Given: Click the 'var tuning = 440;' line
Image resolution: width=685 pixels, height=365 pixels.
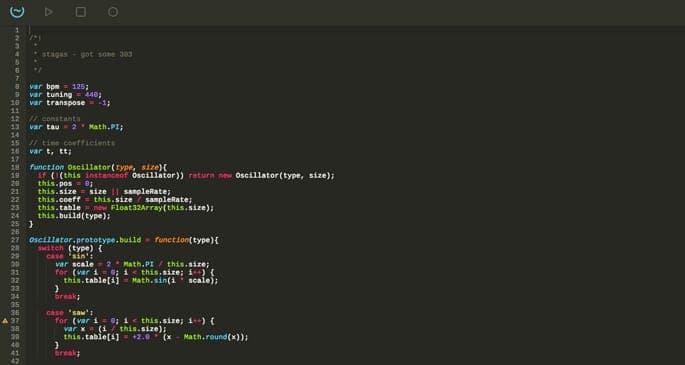Looking at the screenshot, I should (66, 95).
